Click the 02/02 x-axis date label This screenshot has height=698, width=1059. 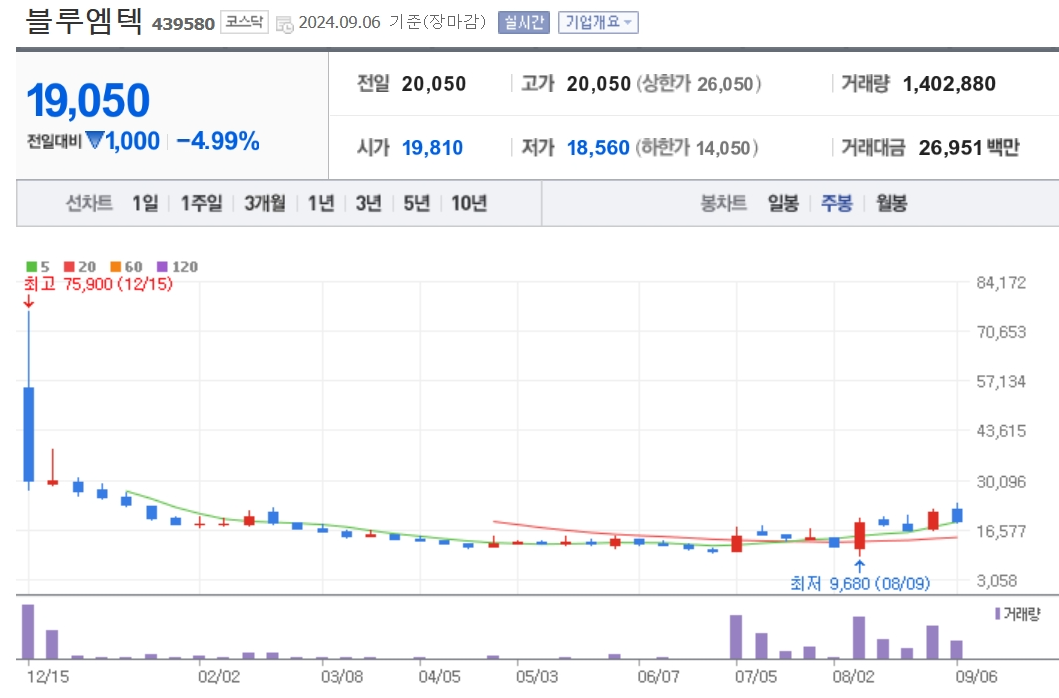click(x=219, y=676)
